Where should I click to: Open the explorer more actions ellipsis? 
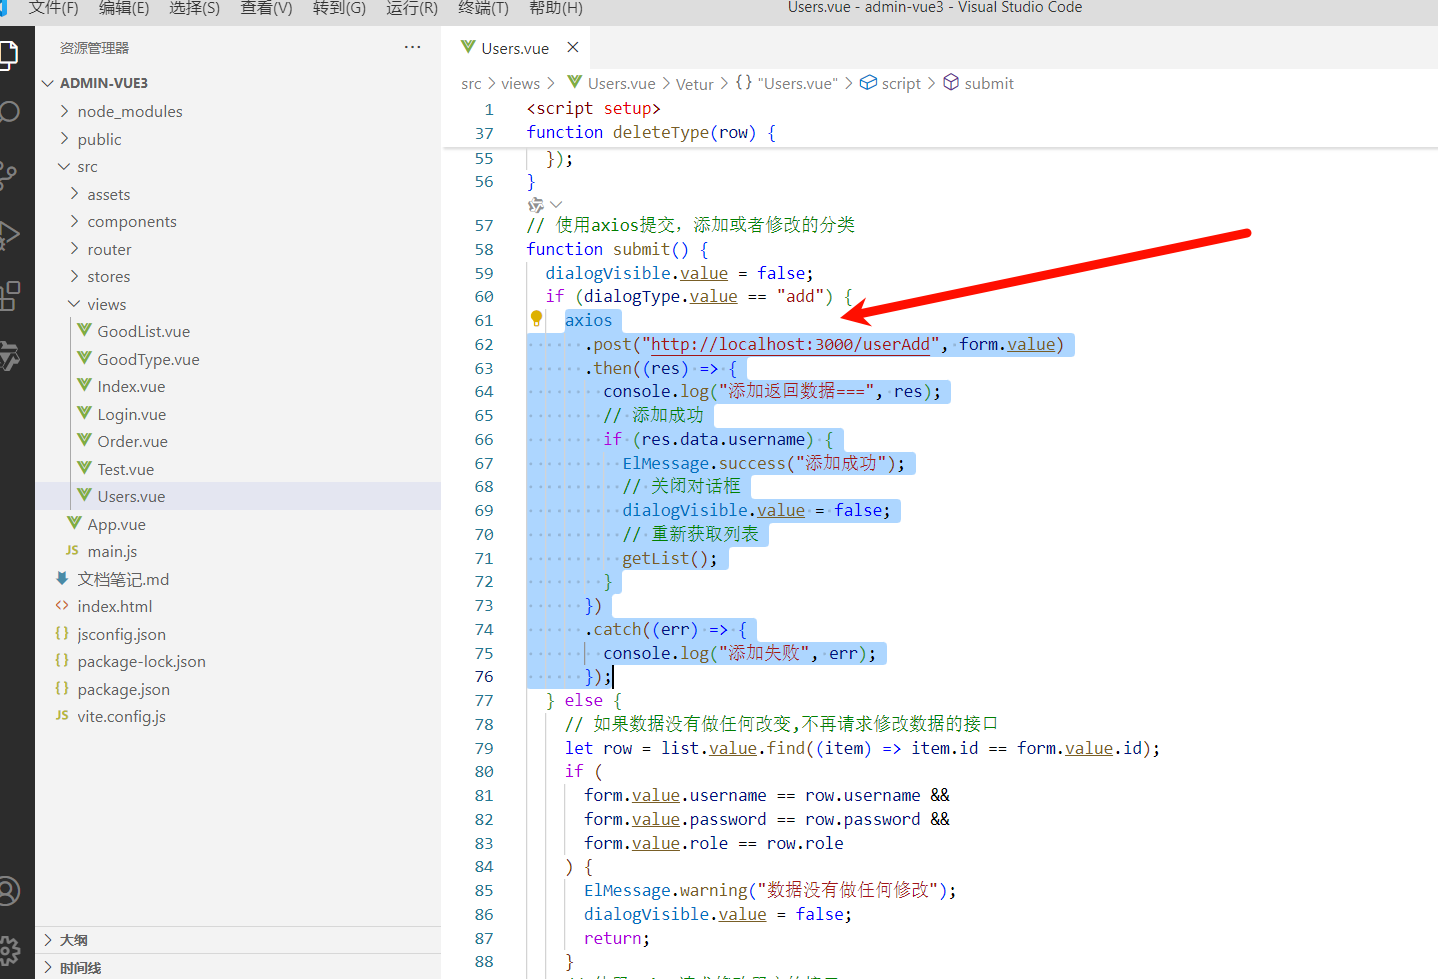coord(412,47)
